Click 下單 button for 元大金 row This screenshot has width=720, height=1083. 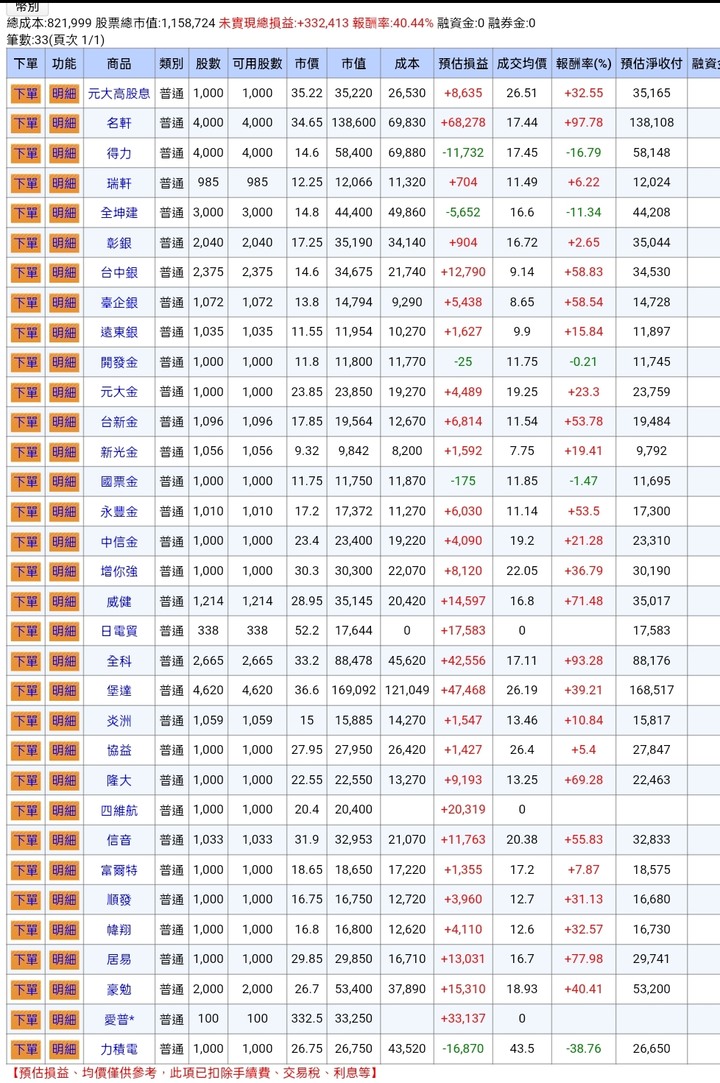pos(26,392)
